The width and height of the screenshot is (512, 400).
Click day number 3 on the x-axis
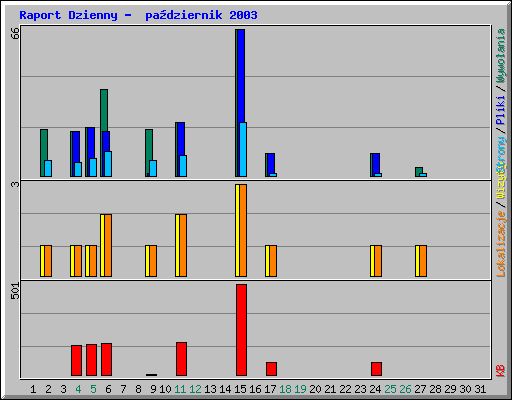click(63, 389)
